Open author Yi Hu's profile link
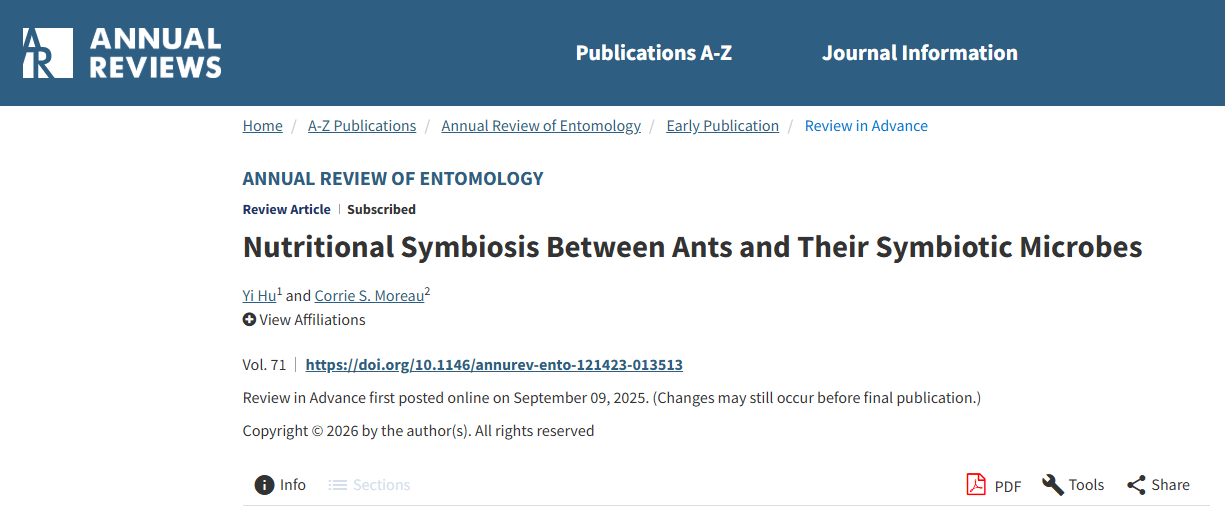The height and width of the screenshot is (515, 1225). coord(259,296)
